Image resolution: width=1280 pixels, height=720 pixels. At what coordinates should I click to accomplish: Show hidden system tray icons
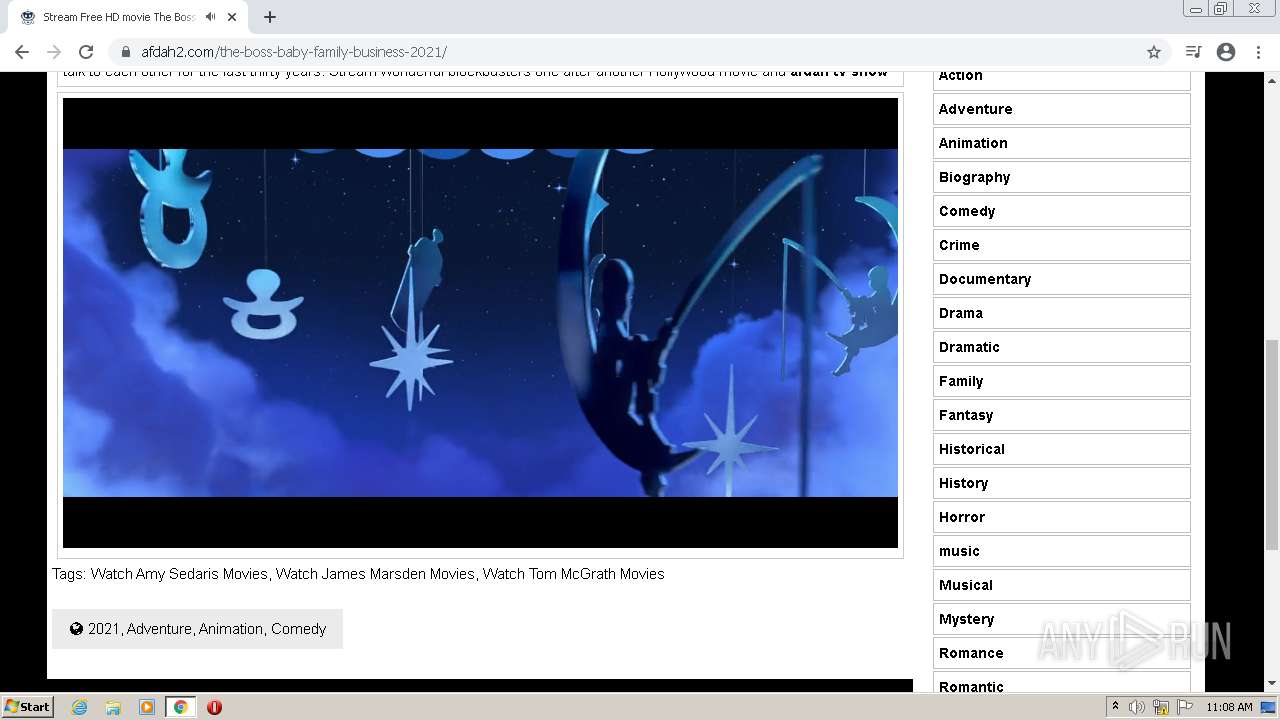click(1115, 707)
